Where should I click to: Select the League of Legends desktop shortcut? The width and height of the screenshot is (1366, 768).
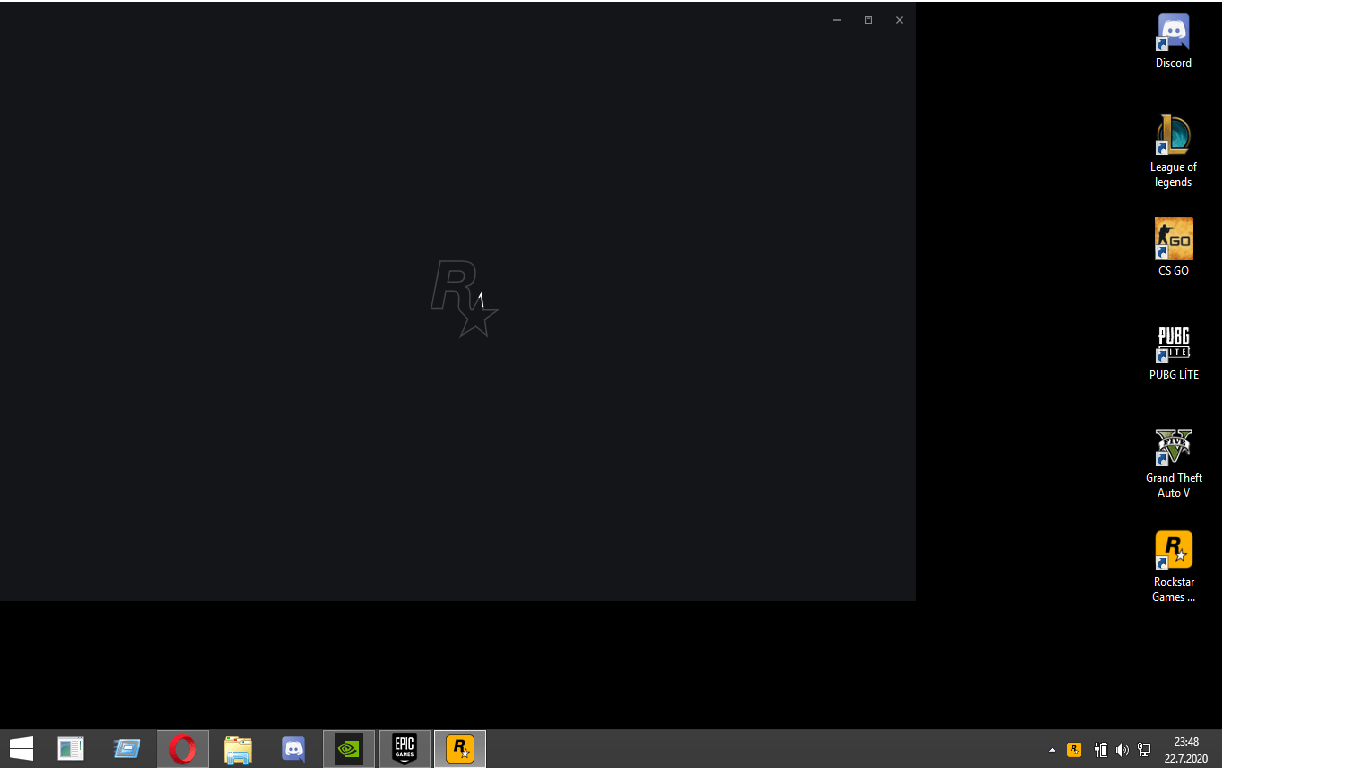[1173, 151]
